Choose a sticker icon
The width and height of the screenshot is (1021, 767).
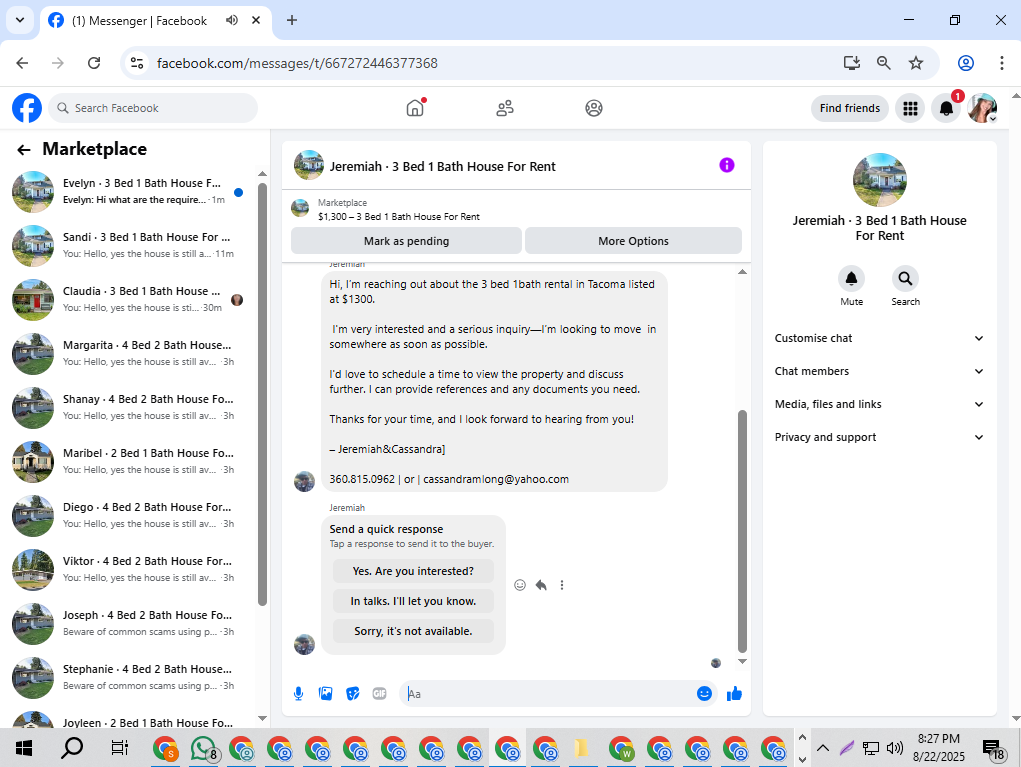353,694
